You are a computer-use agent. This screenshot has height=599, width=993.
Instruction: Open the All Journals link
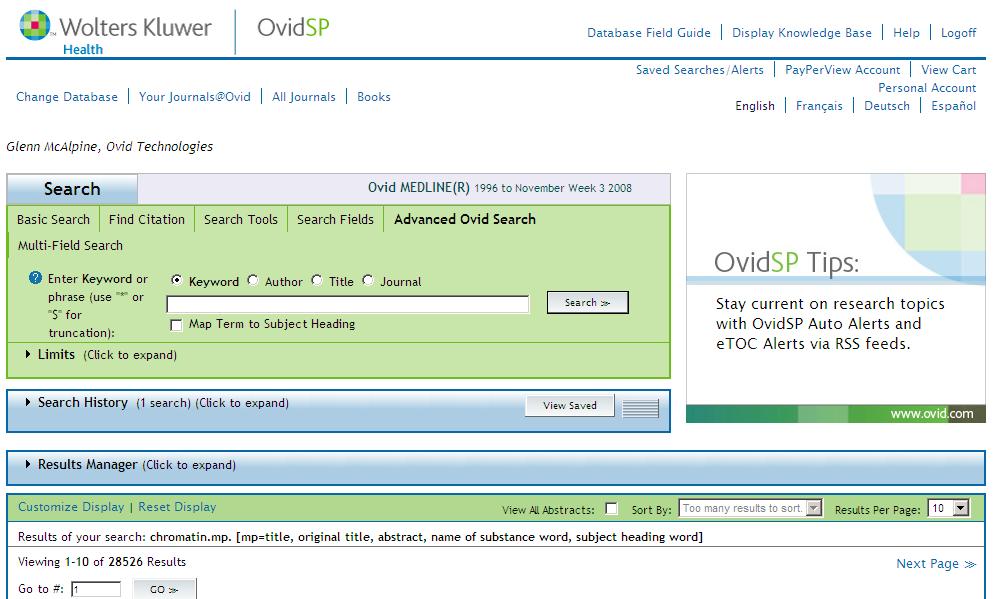coord(304,97)
